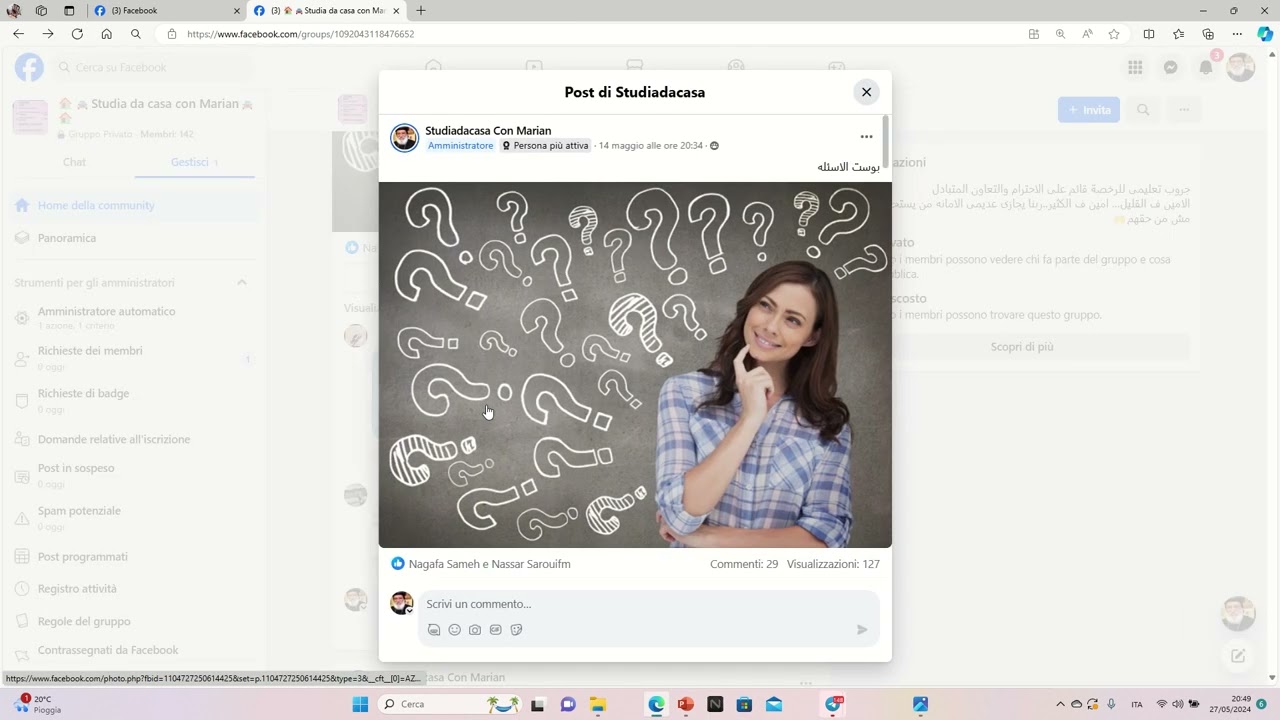The height and width of the screenshot is (720, 1280).
Task: Click the blue like reaction icon
Action: [x=398, y=564]
